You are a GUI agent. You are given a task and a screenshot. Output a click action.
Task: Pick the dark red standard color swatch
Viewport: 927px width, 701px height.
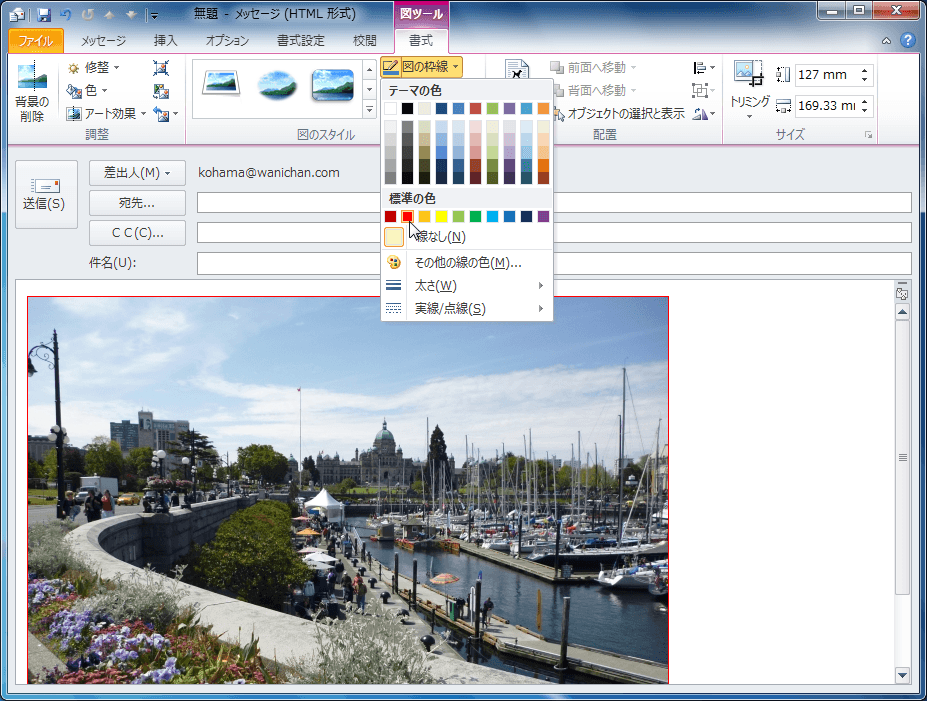tap(390, 216)
